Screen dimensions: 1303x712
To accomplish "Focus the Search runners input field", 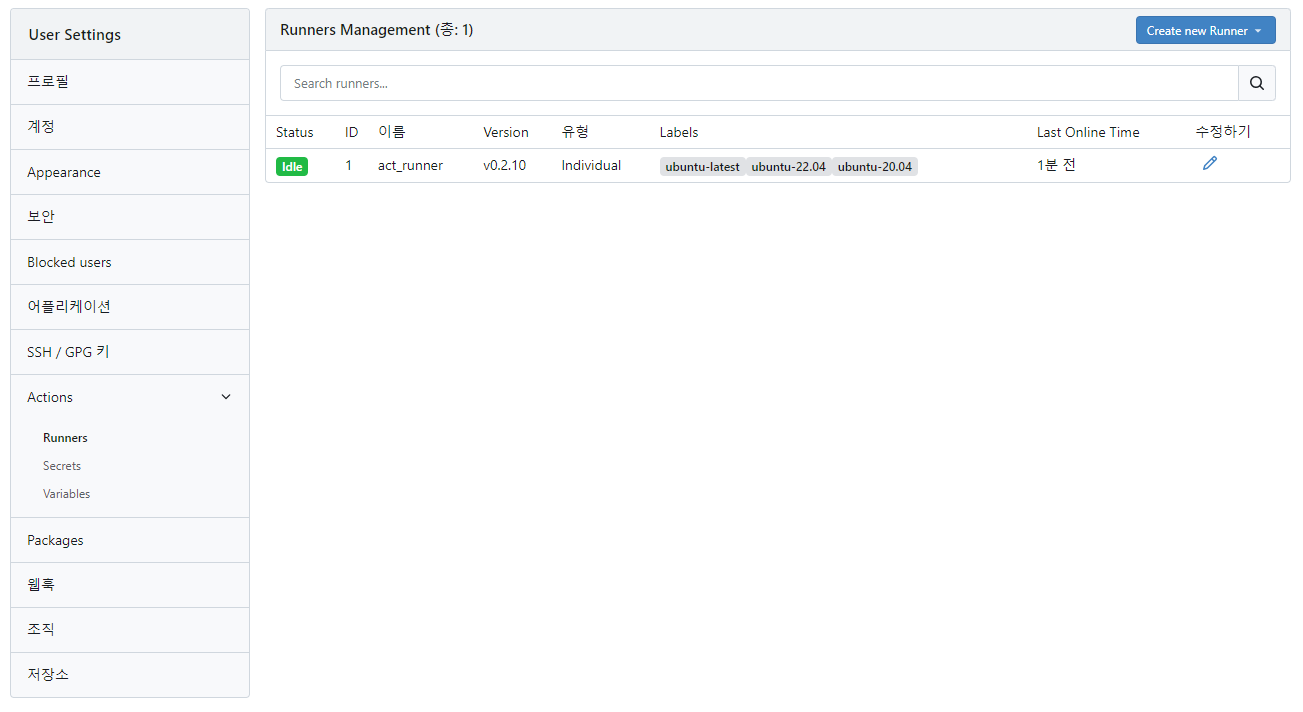I will pos(759,83).
